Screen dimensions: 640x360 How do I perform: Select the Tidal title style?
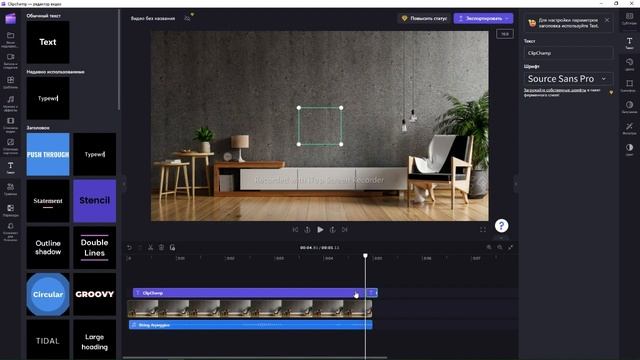[x=48, y=340]
